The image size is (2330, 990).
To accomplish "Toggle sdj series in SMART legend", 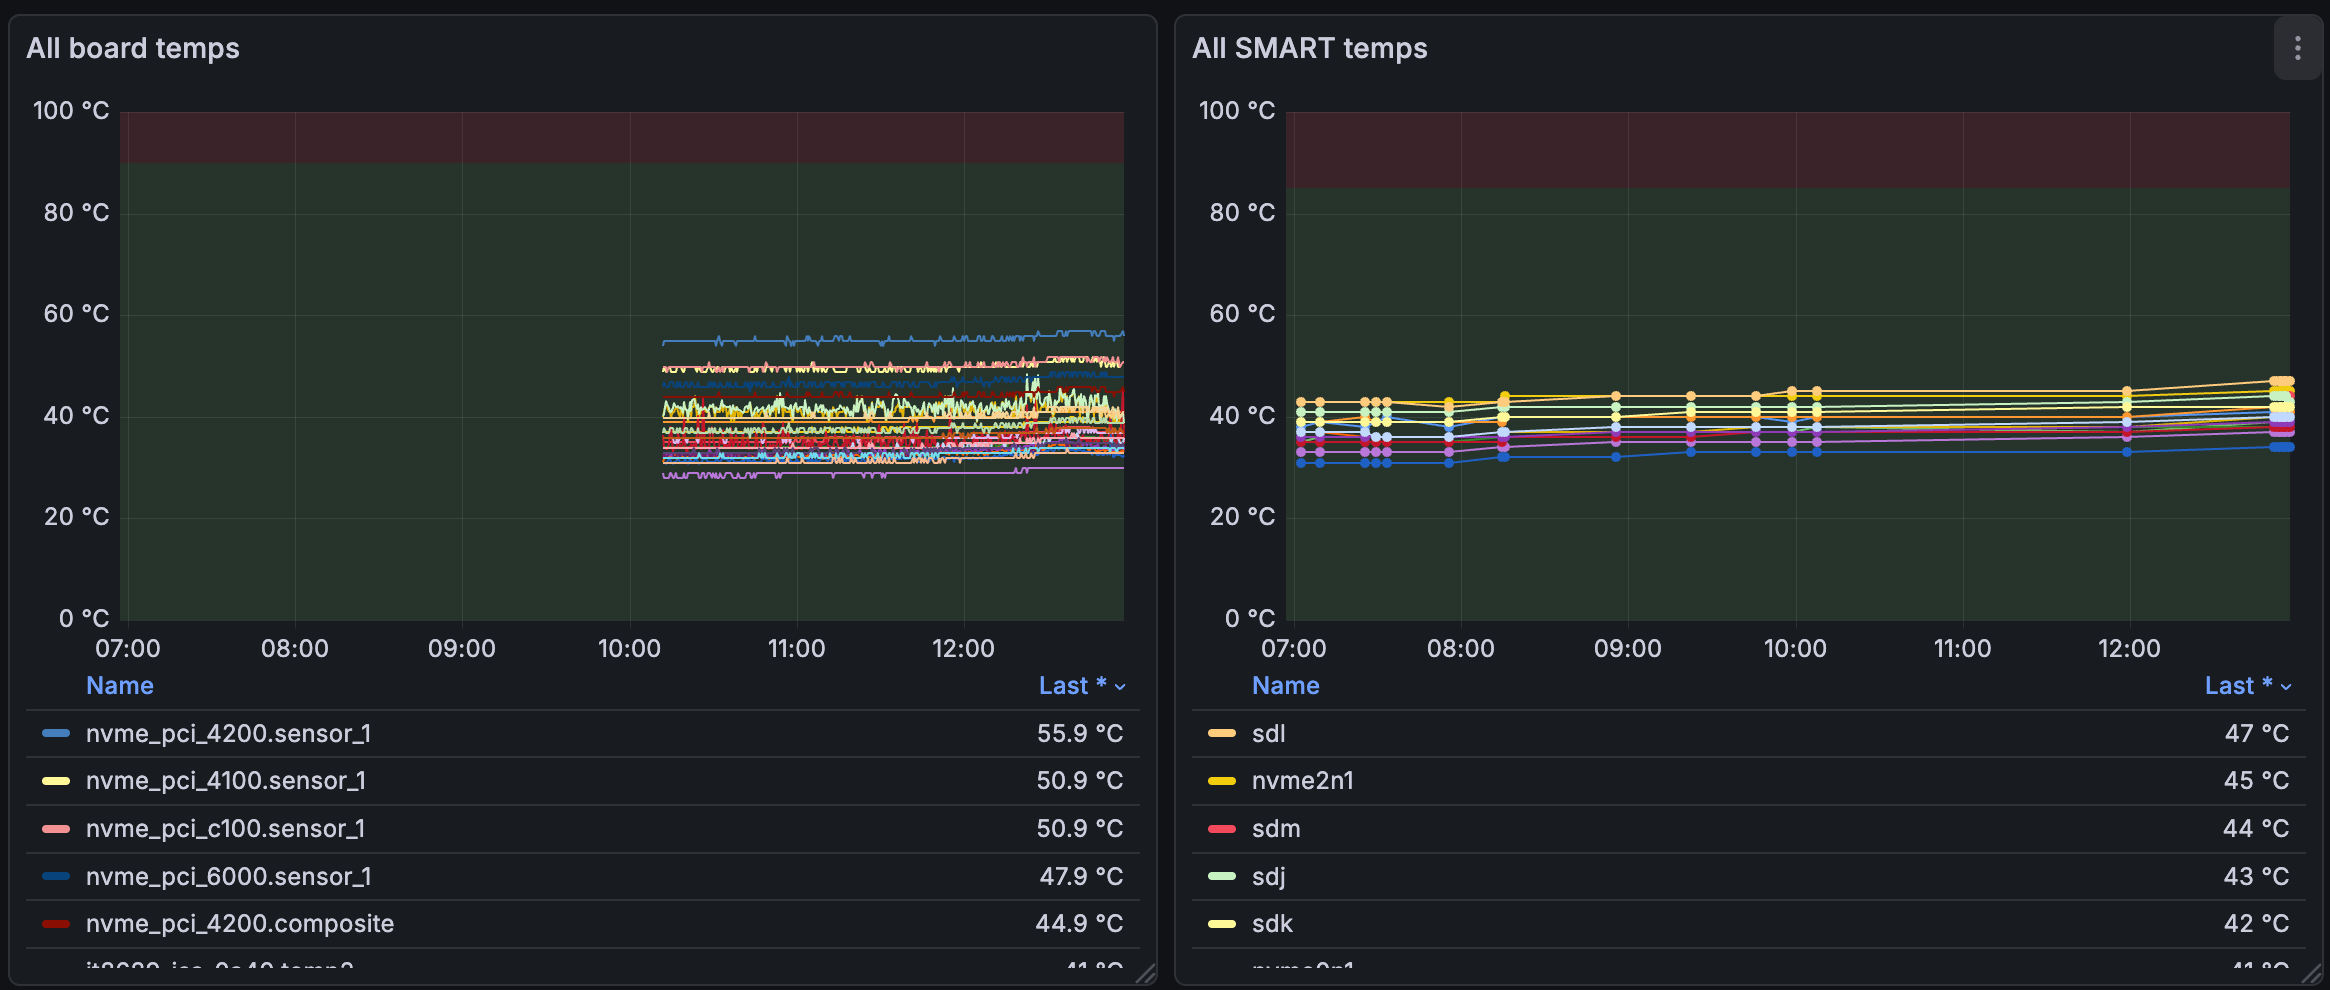I will coord(1268,877).
